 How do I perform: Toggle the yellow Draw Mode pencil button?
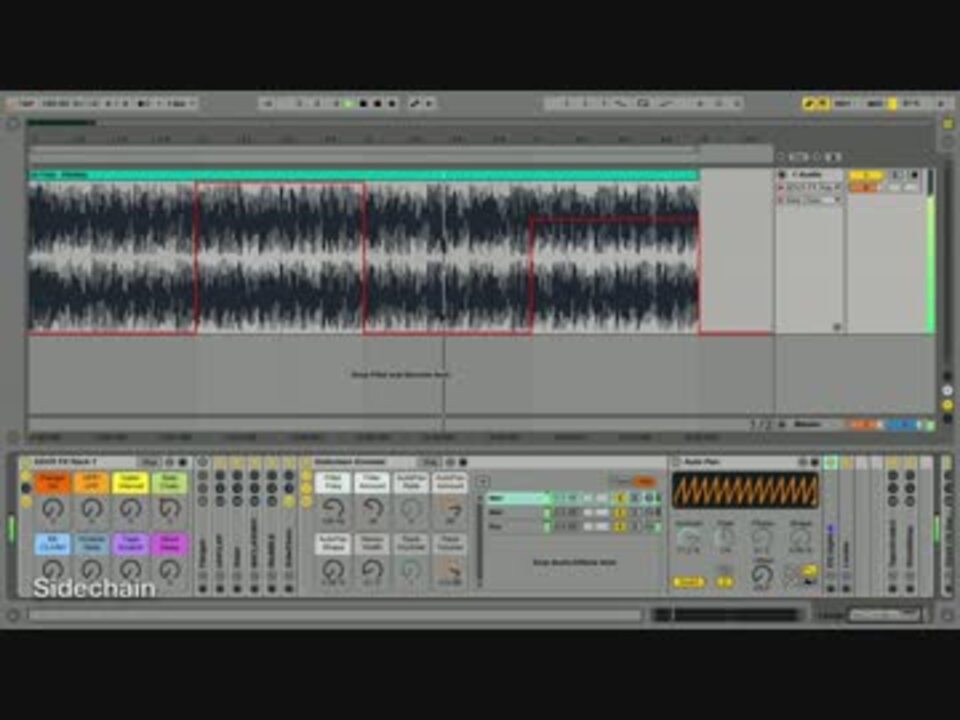point(809,103)
